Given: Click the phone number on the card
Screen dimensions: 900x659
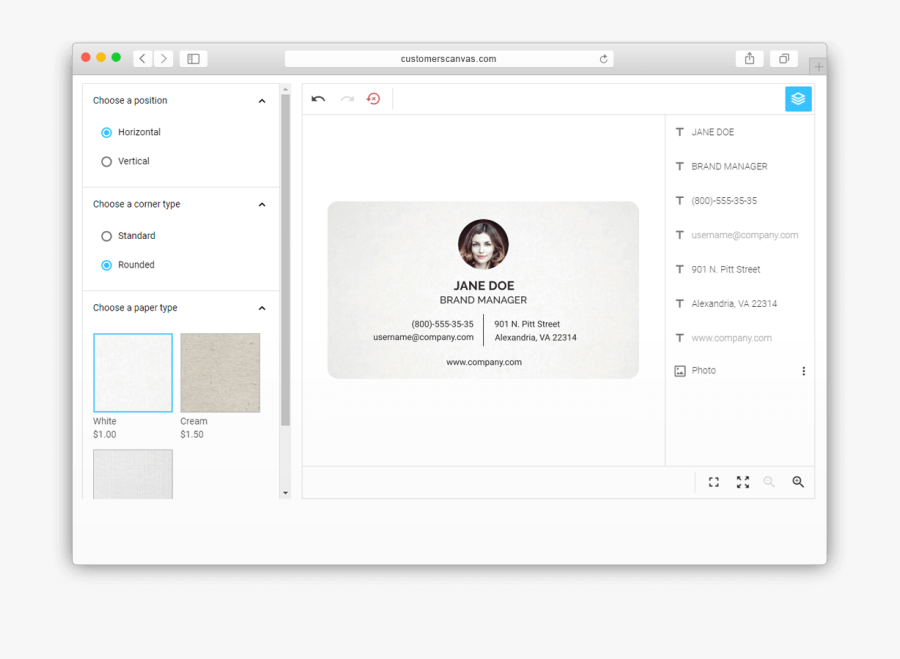Looking at the screenshot, I should click(x=443, y=324).
